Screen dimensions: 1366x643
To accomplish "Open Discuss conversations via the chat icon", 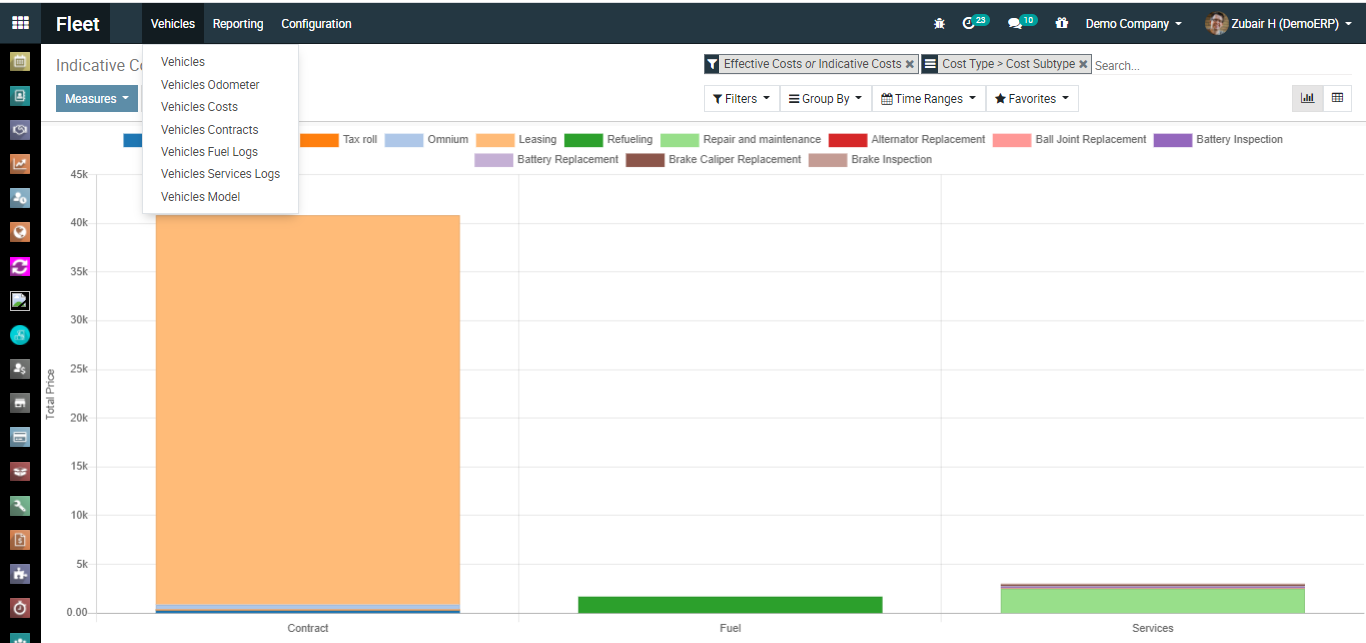I will [x=1014, y=22].
